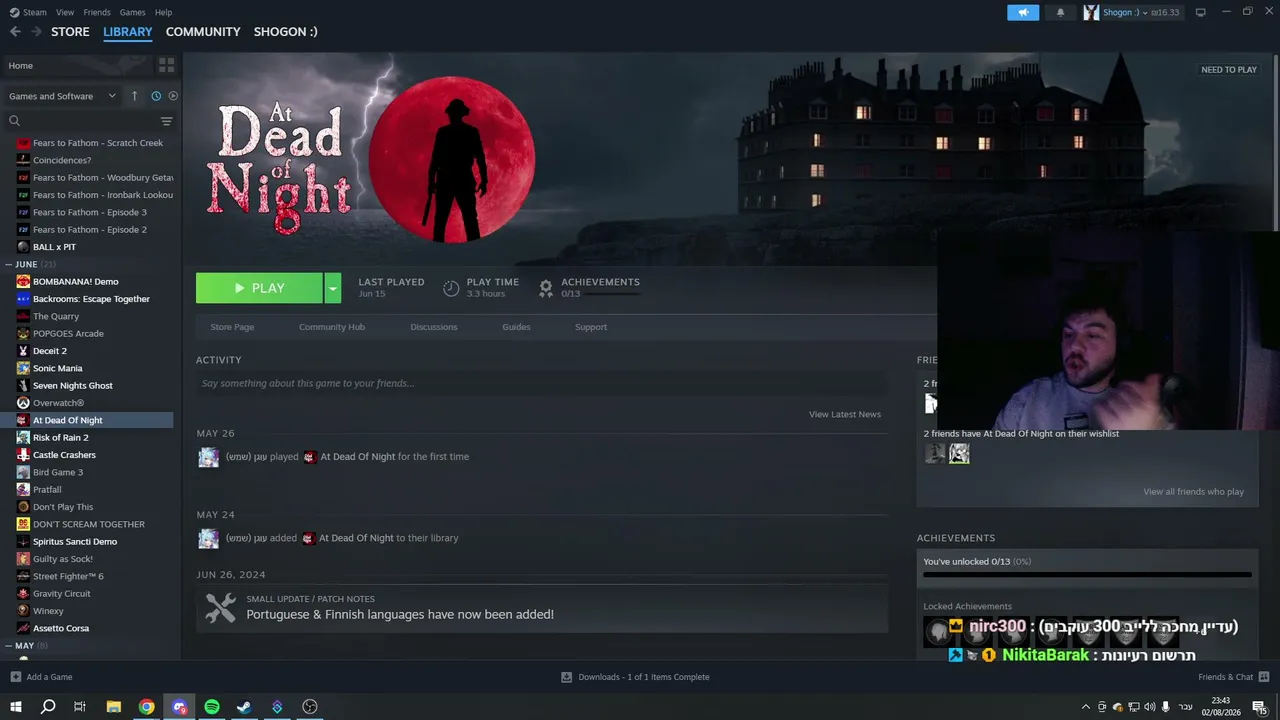Viewport: 1280px width, 720px height.
Task: Click the NEED TO PLAY collection tag
Action: (1229, 70)
